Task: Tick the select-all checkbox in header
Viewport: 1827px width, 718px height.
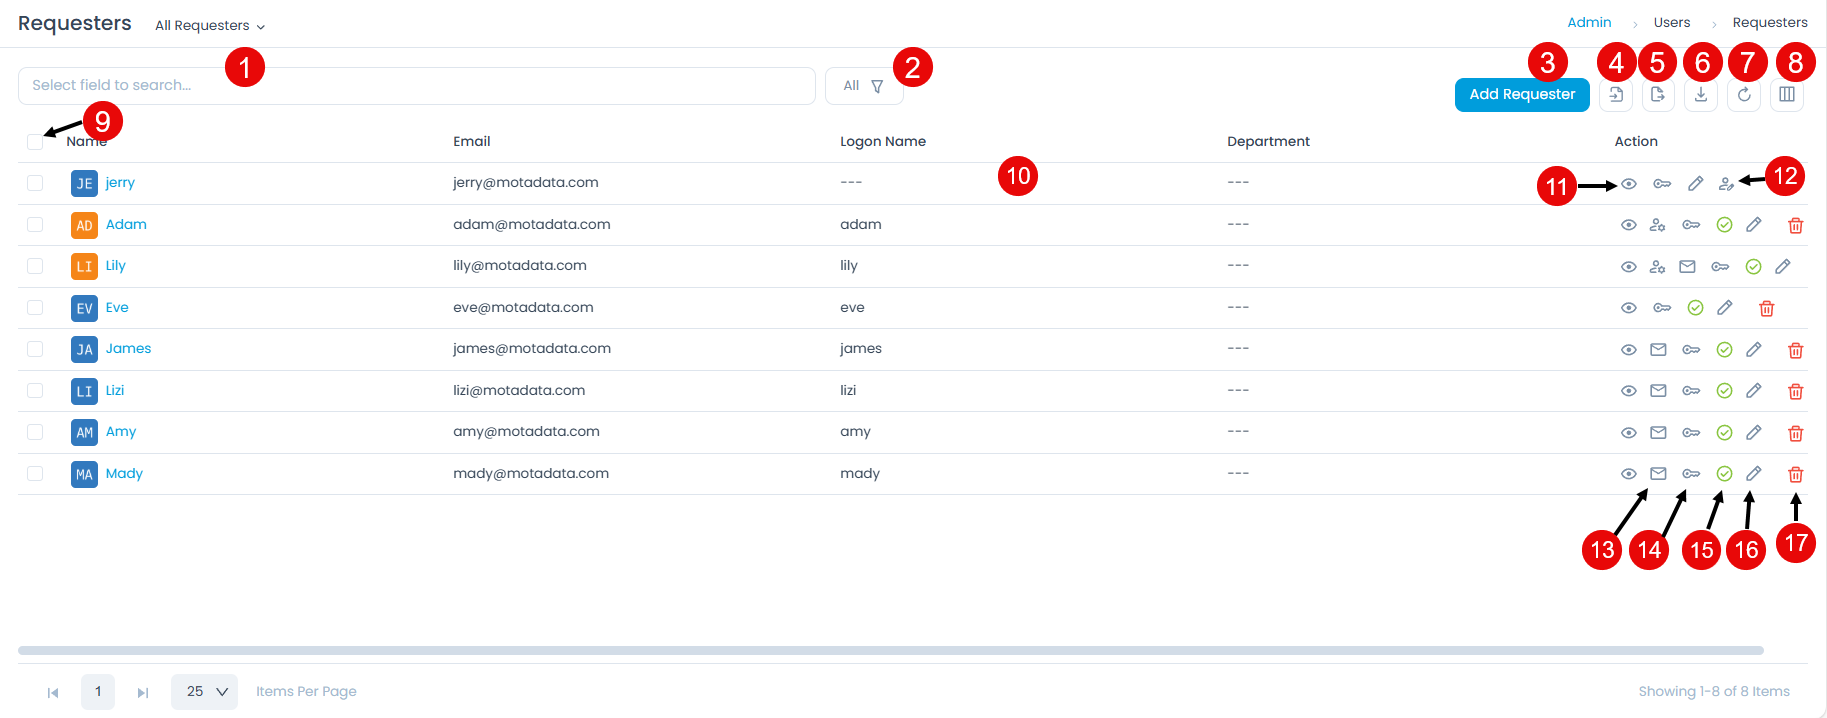Action: pos(35,142)
